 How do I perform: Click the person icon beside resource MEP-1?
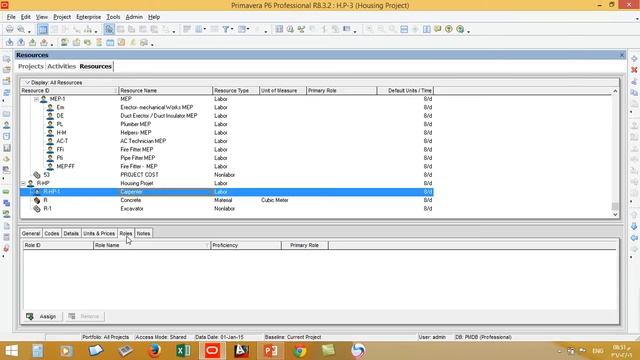tap(44, 99)
